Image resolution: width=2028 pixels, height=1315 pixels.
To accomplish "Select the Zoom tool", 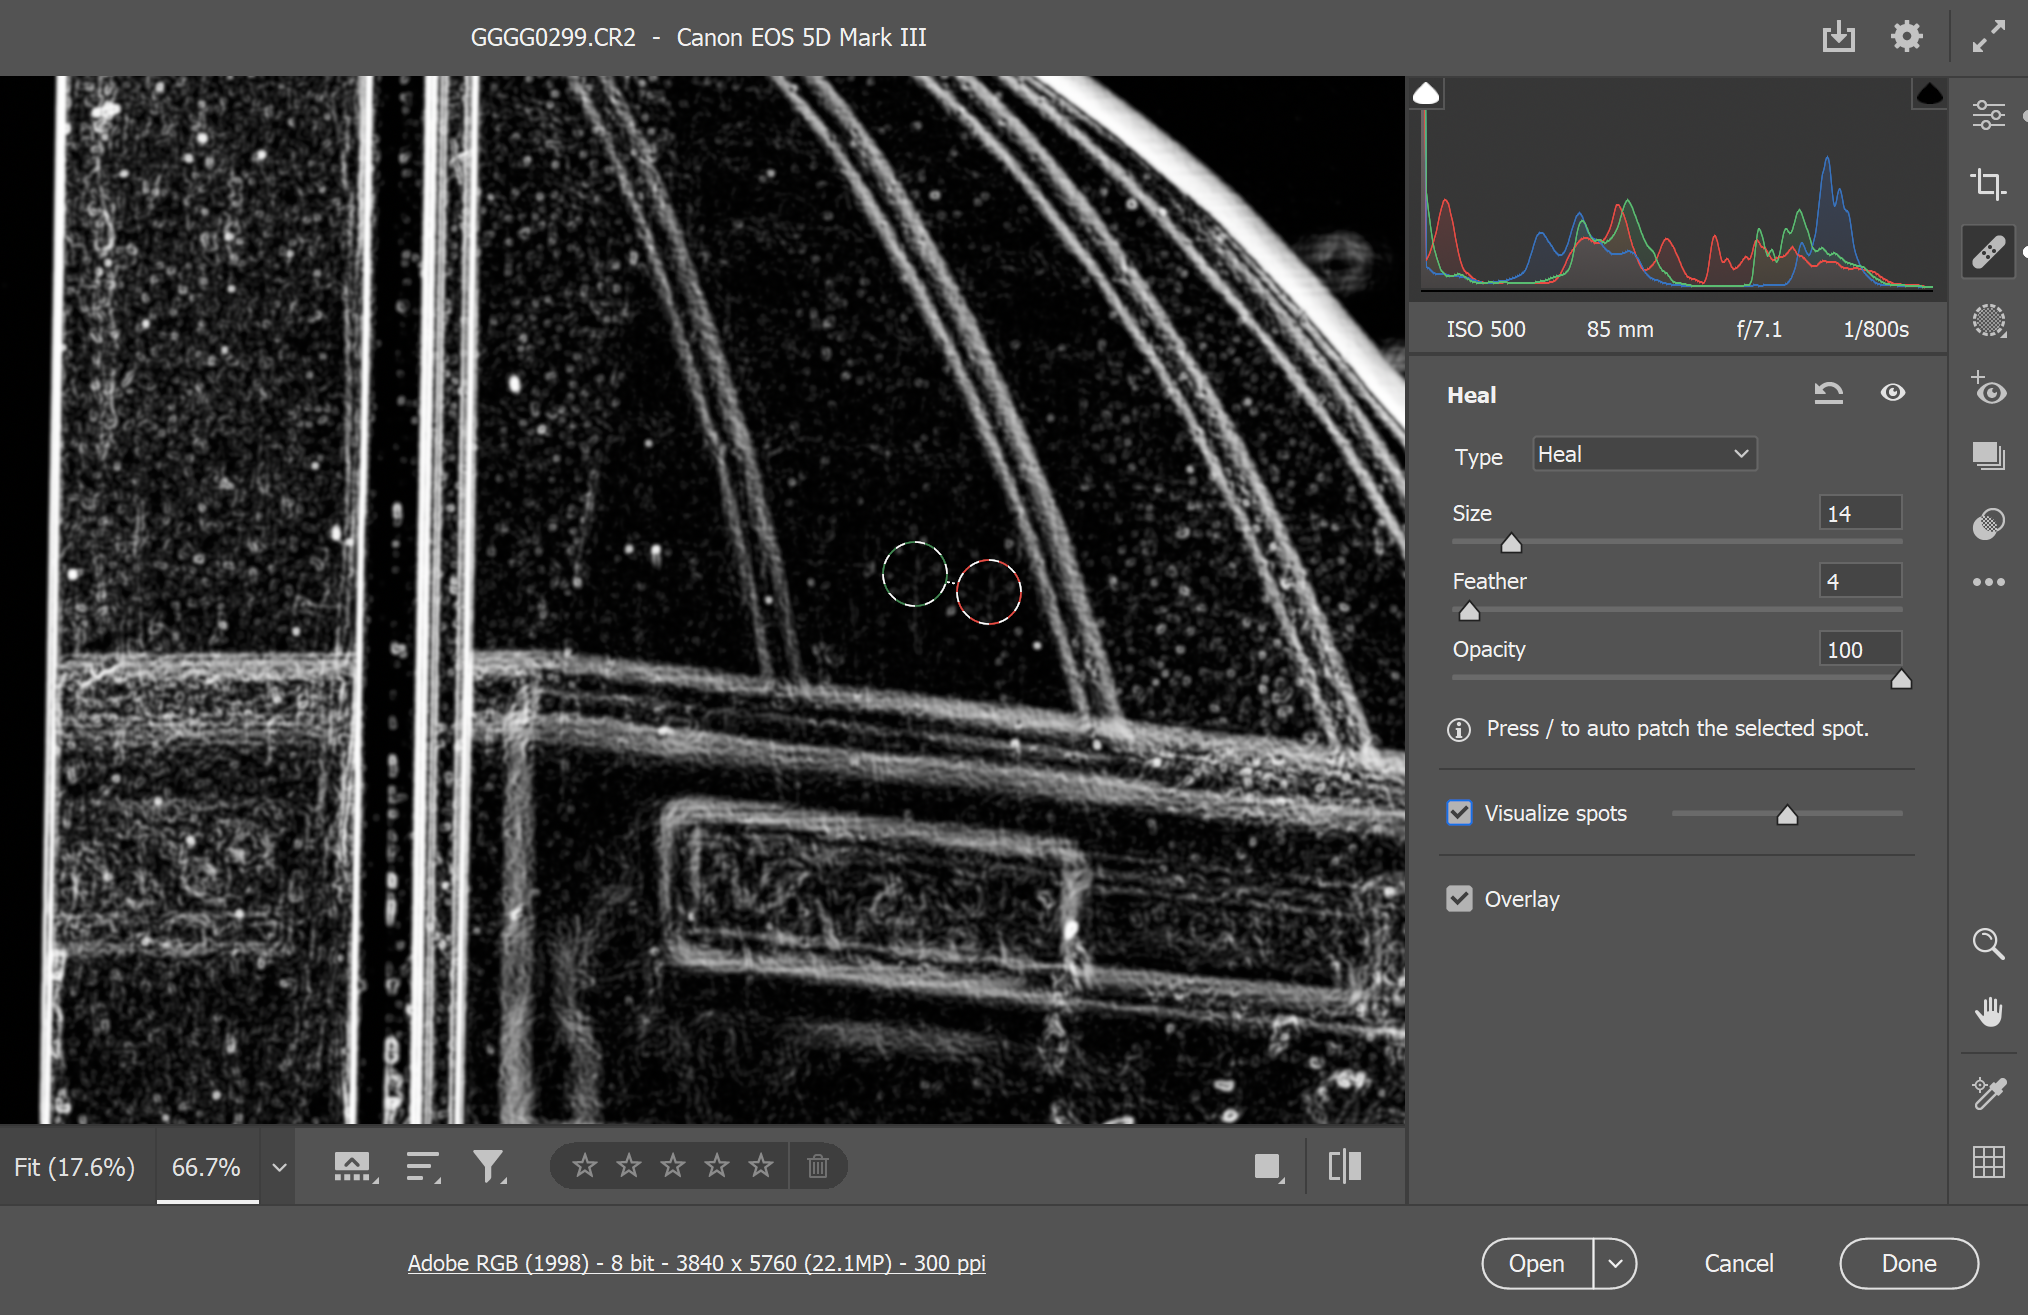I will click(x=1989, y=943).
